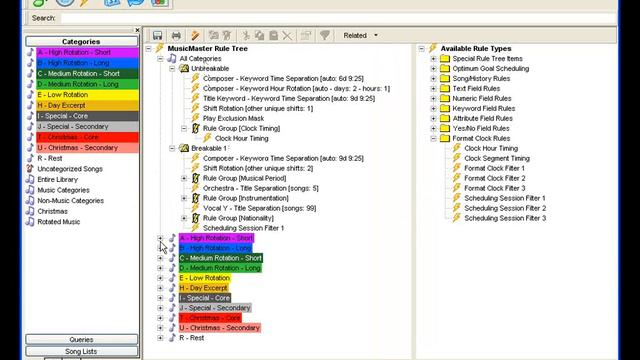The height and width of the screenshot is (360, 640).
Task: Expand Rule Group [Instrumentation]
Action: pos(184,198)
